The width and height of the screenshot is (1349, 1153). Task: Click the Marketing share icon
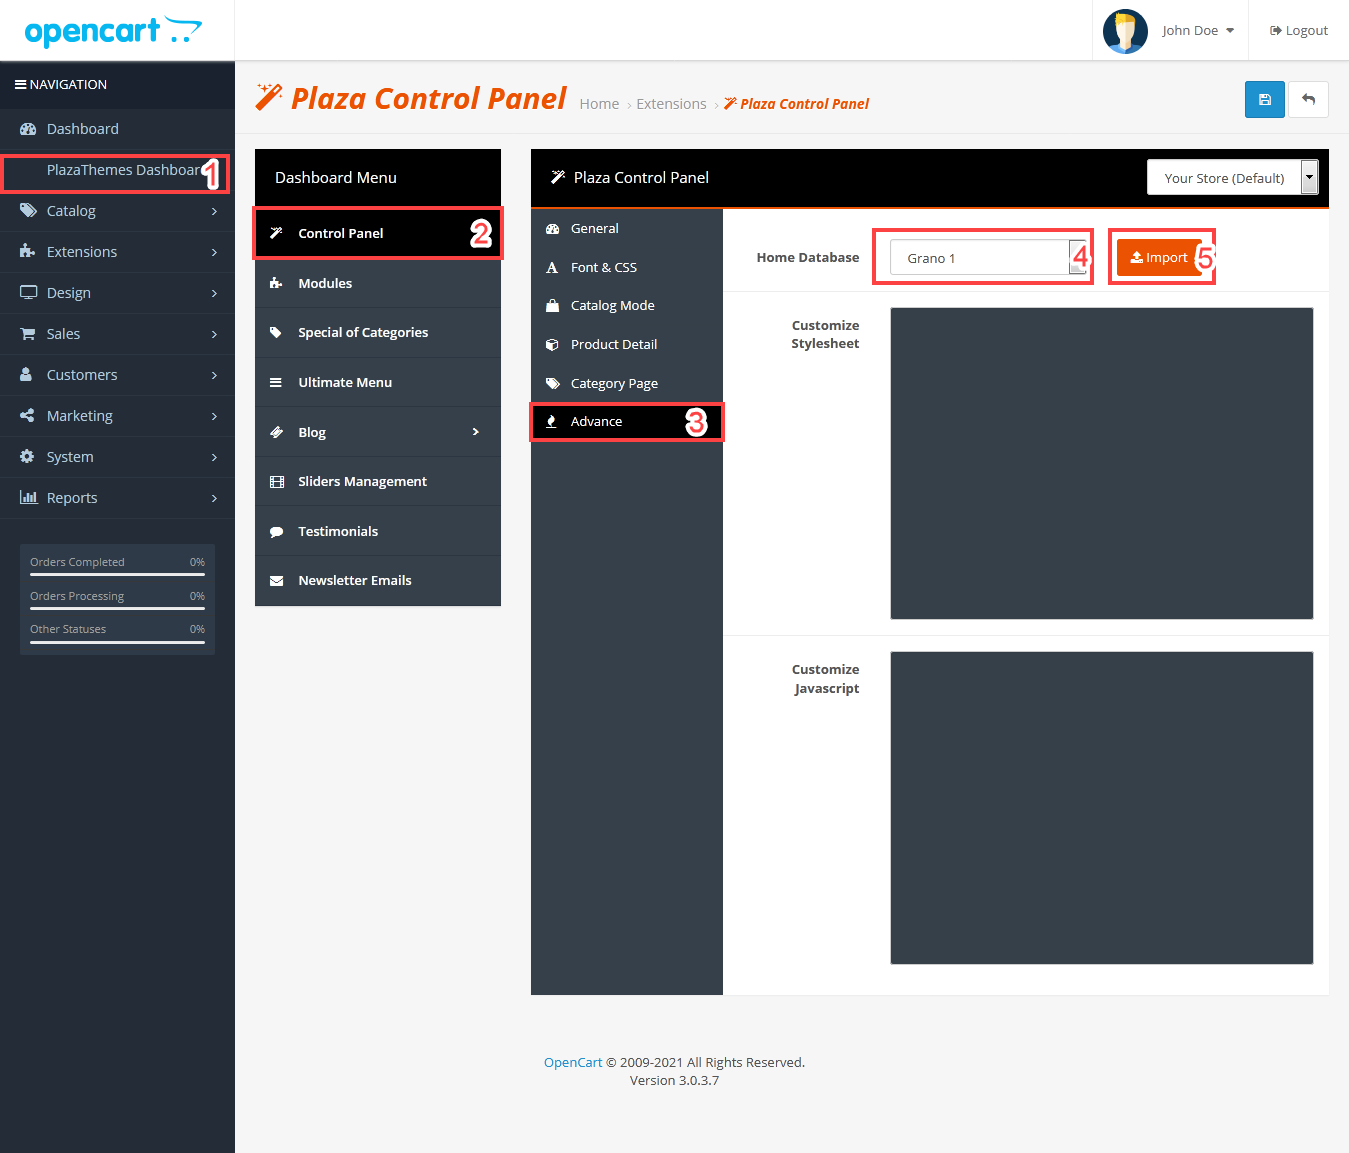(x=28, y=416)
